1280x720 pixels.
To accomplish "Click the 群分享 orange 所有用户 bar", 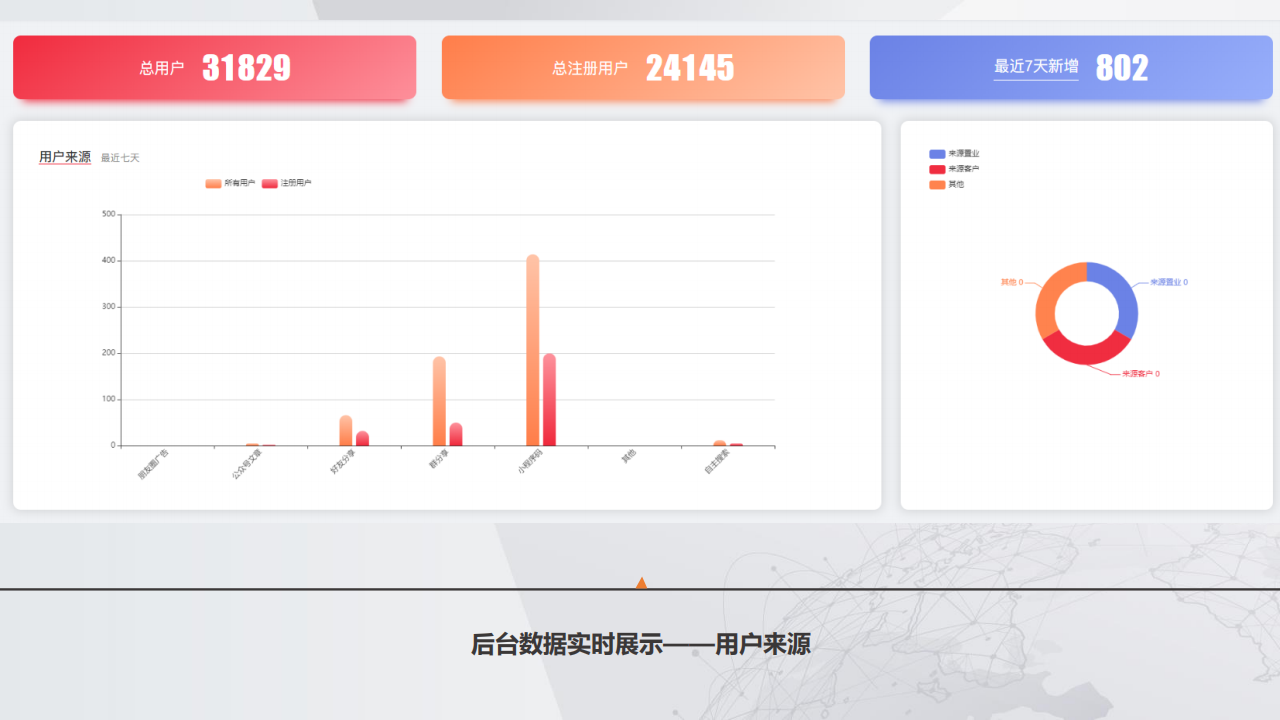I will coord(439,401).
